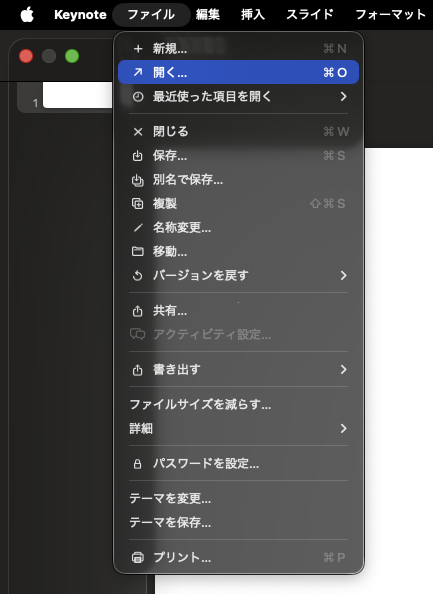Image resolution: width=433 pixels, height=594 pixels.
Task: Click the folder icon beside 移動...
Action: click(138, 251)
